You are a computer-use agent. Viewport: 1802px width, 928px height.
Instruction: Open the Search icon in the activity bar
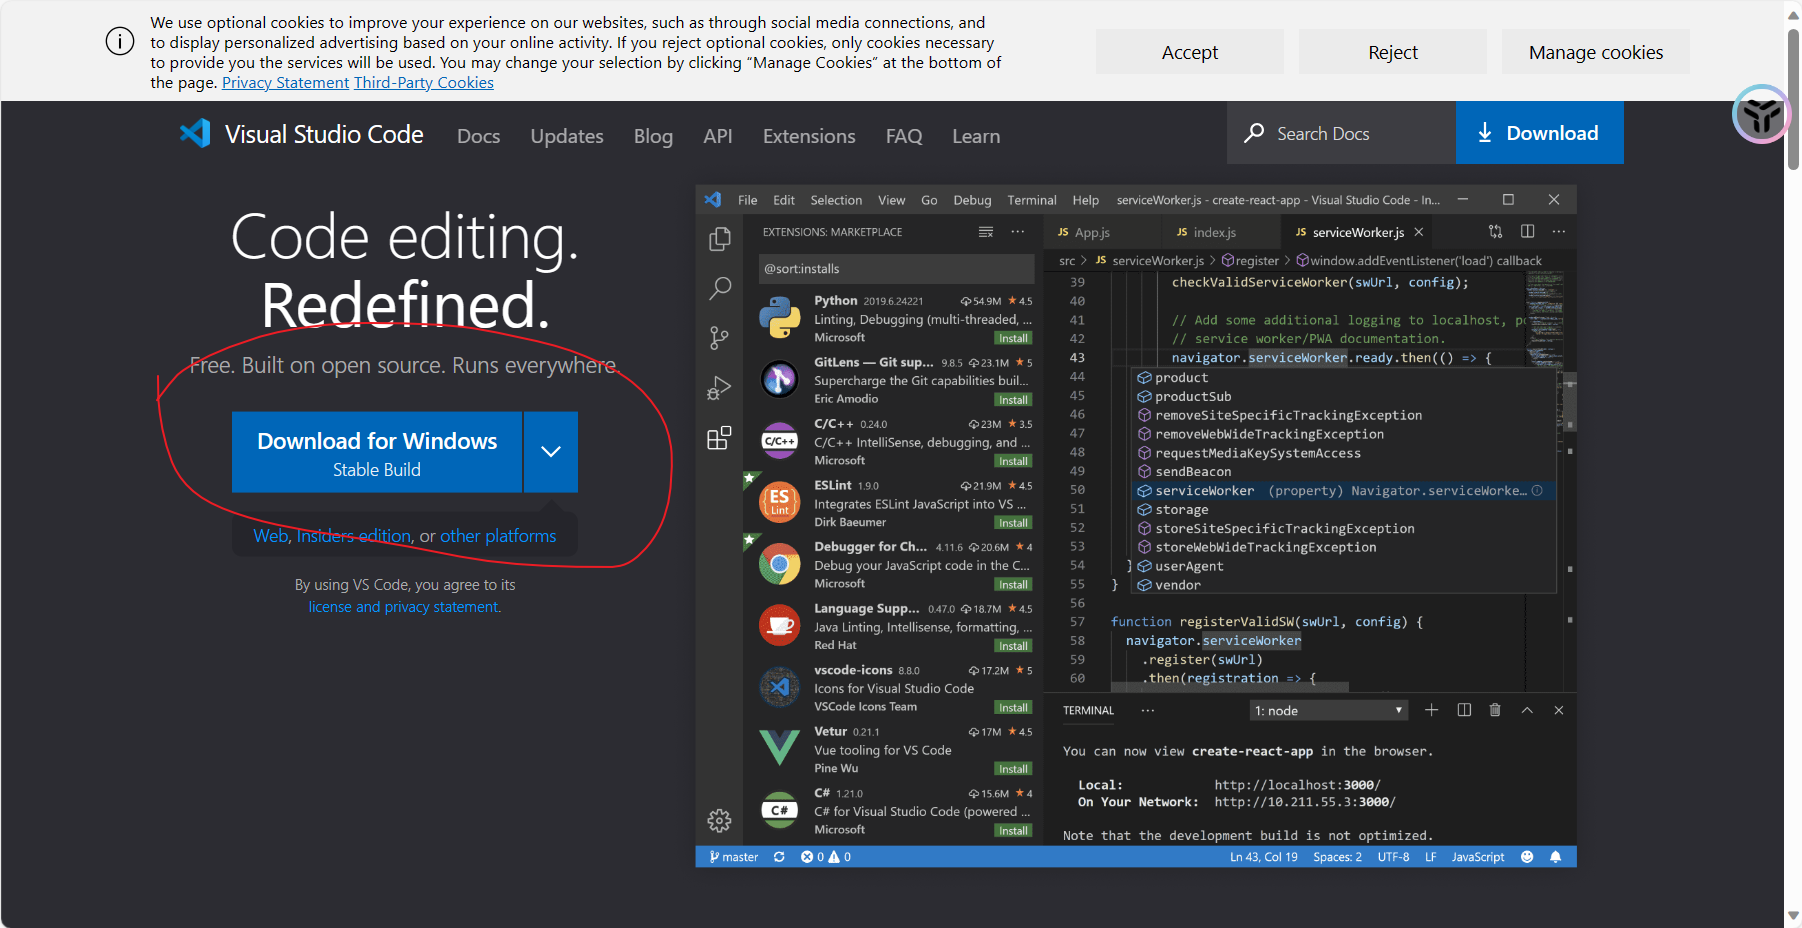pos(719,289)
